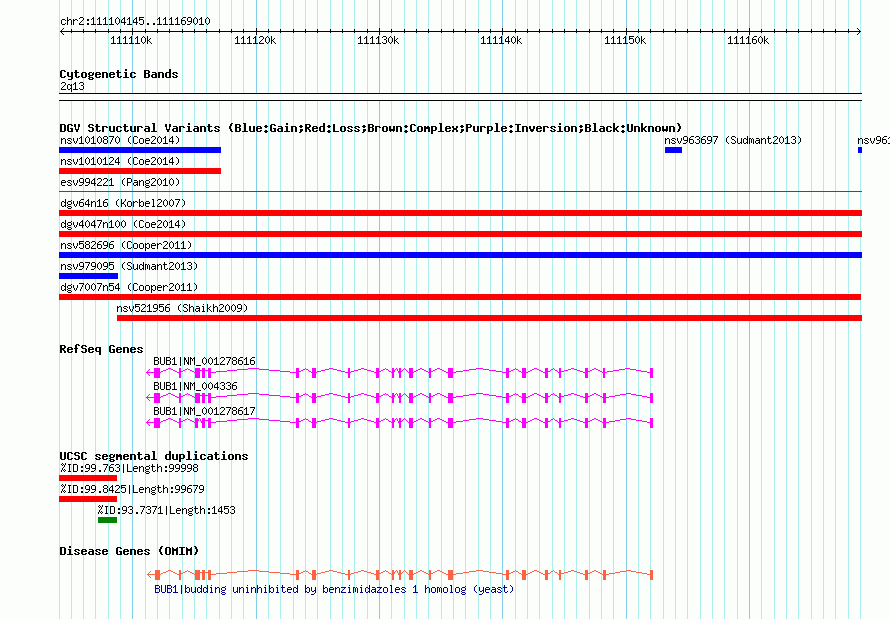Click the BUB1 NM_001278616 gene model glyph

pyautogui.click(x=400, y=373)
